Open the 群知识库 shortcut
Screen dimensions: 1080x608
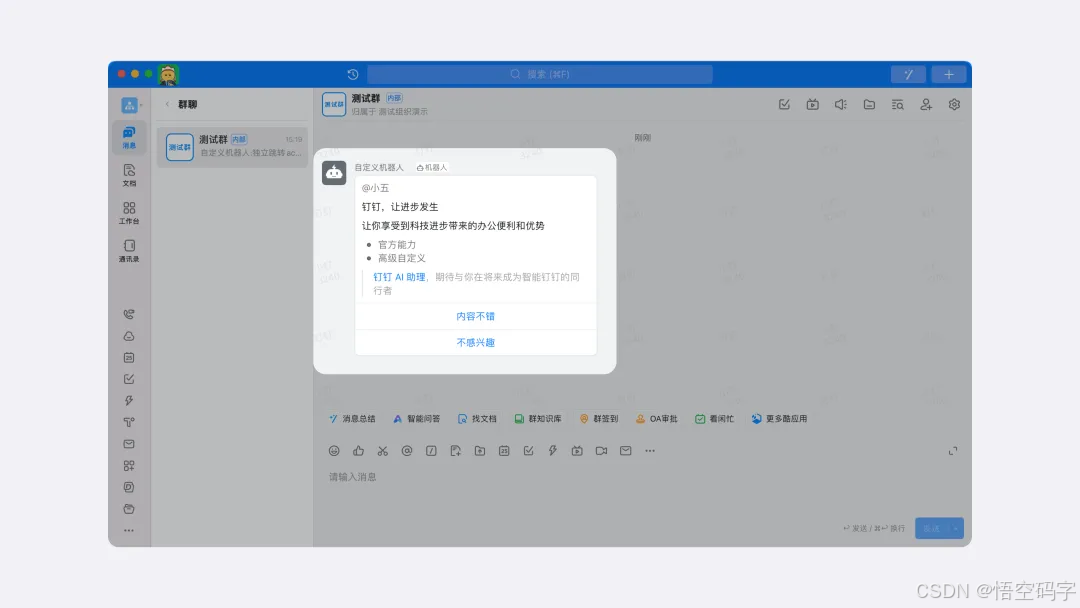coord(538,419)
